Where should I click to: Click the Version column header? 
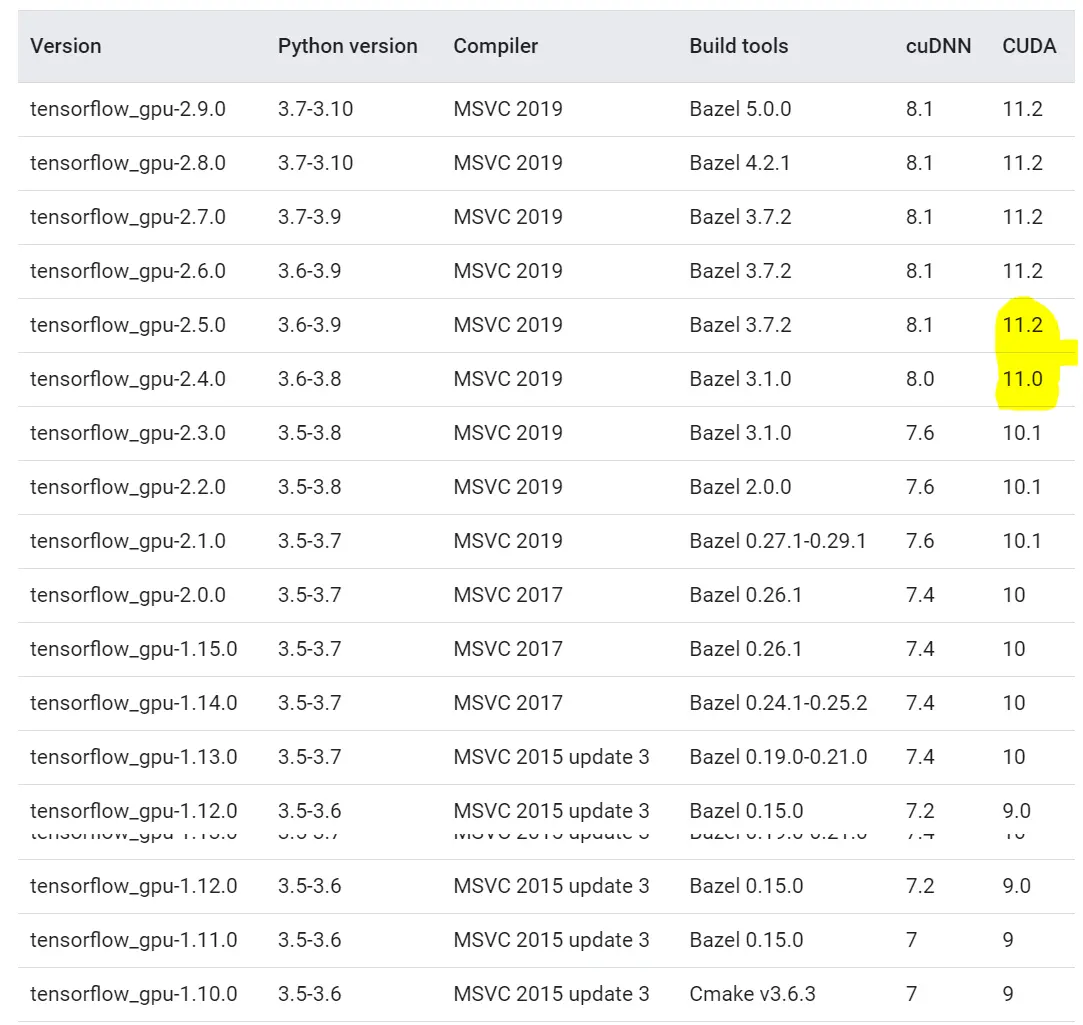tap(66, 46)
